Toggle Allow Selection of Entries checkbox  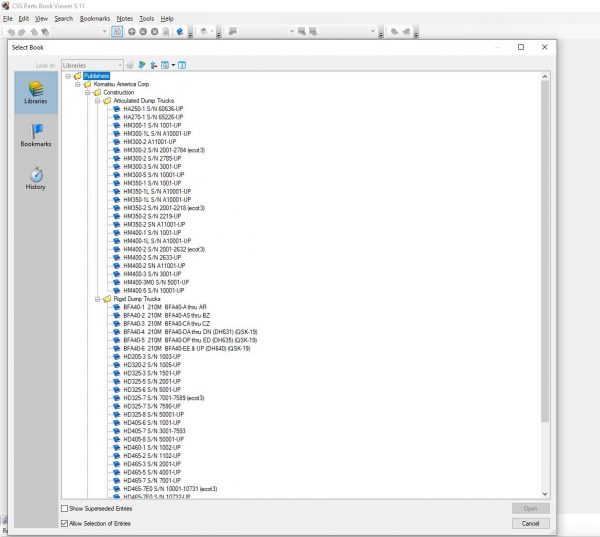64,523
